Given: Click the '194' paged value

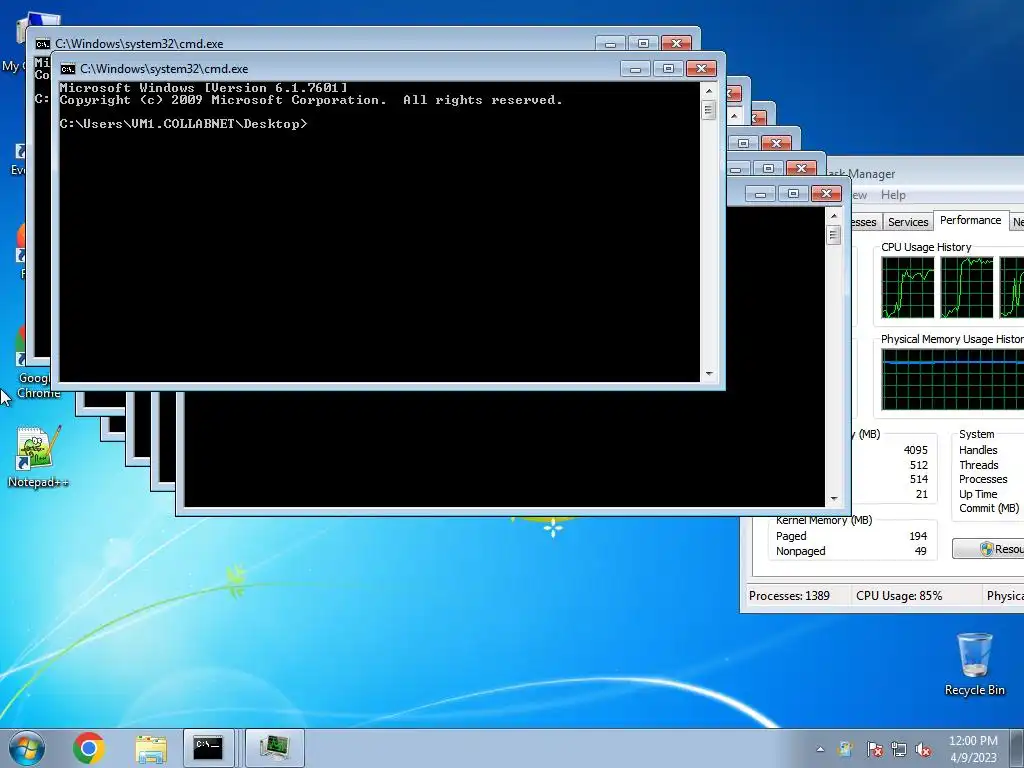Looking at the screenshot, I should [x=918, y=536].
